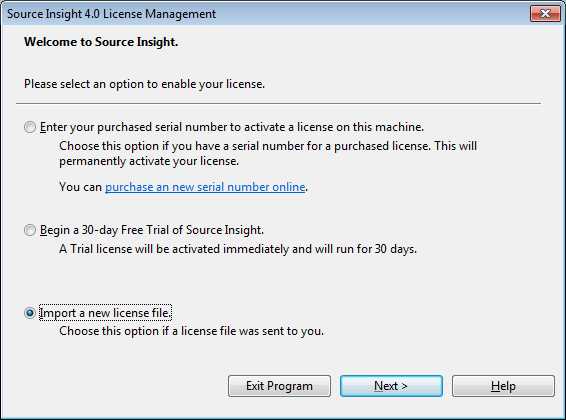Image resolution: width=566 pixels, height=420 pixels.
Task: Click the License Management window title text
Action: [112, 14]
